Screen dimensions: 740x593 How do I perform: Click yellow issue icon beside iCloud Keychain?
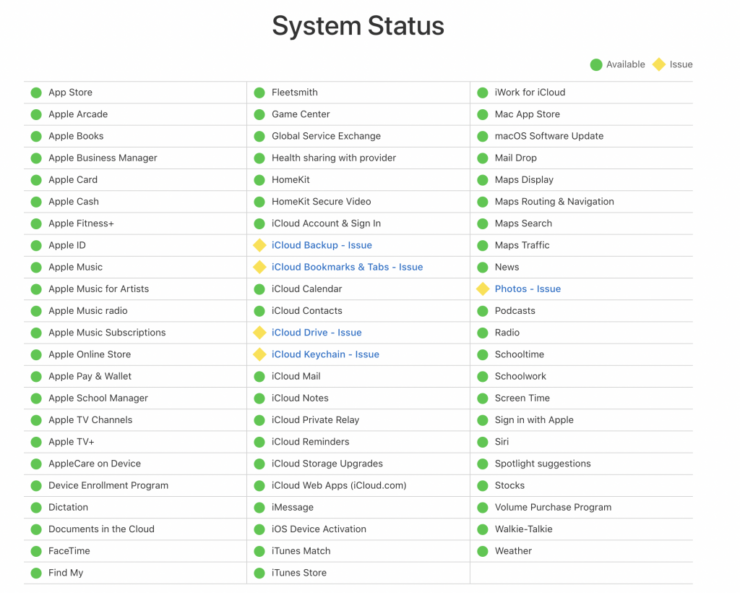coord(259,355)
